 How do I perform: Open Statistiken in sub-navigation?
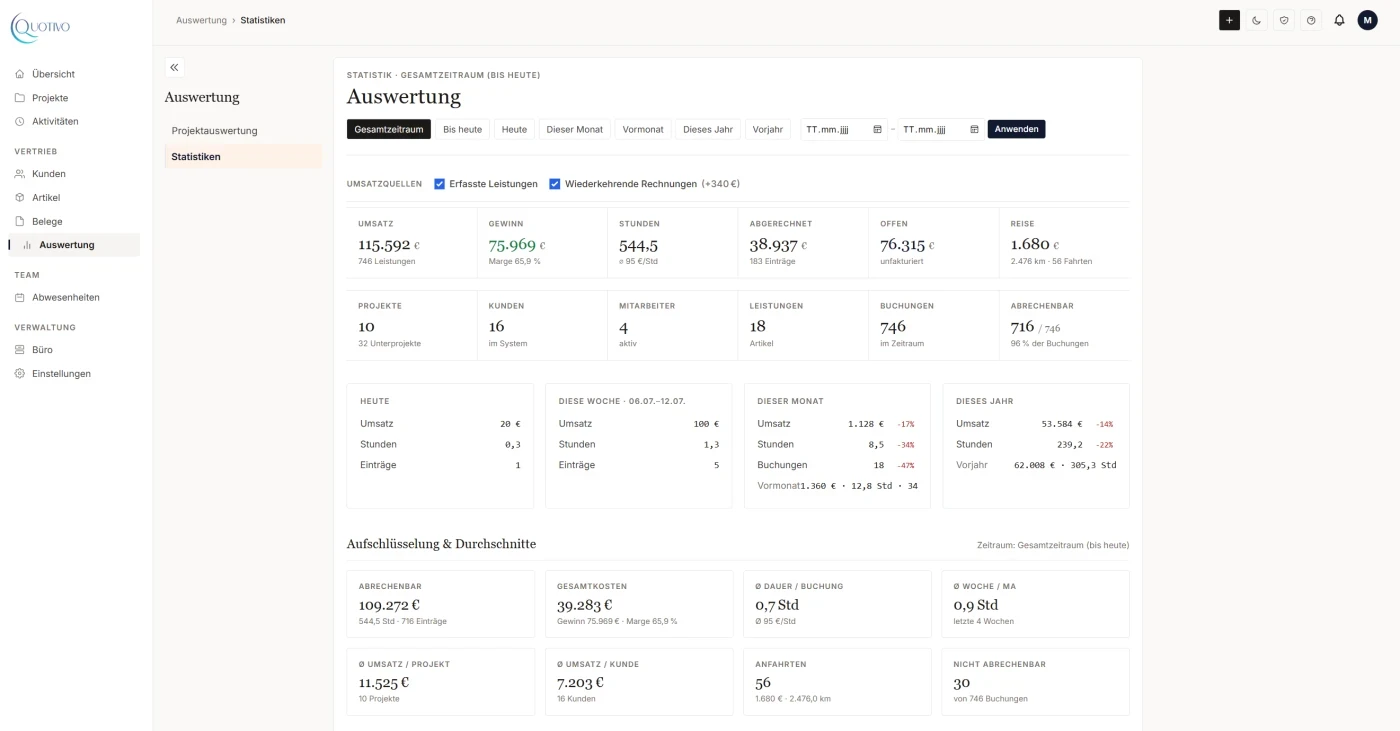[243, 157]
